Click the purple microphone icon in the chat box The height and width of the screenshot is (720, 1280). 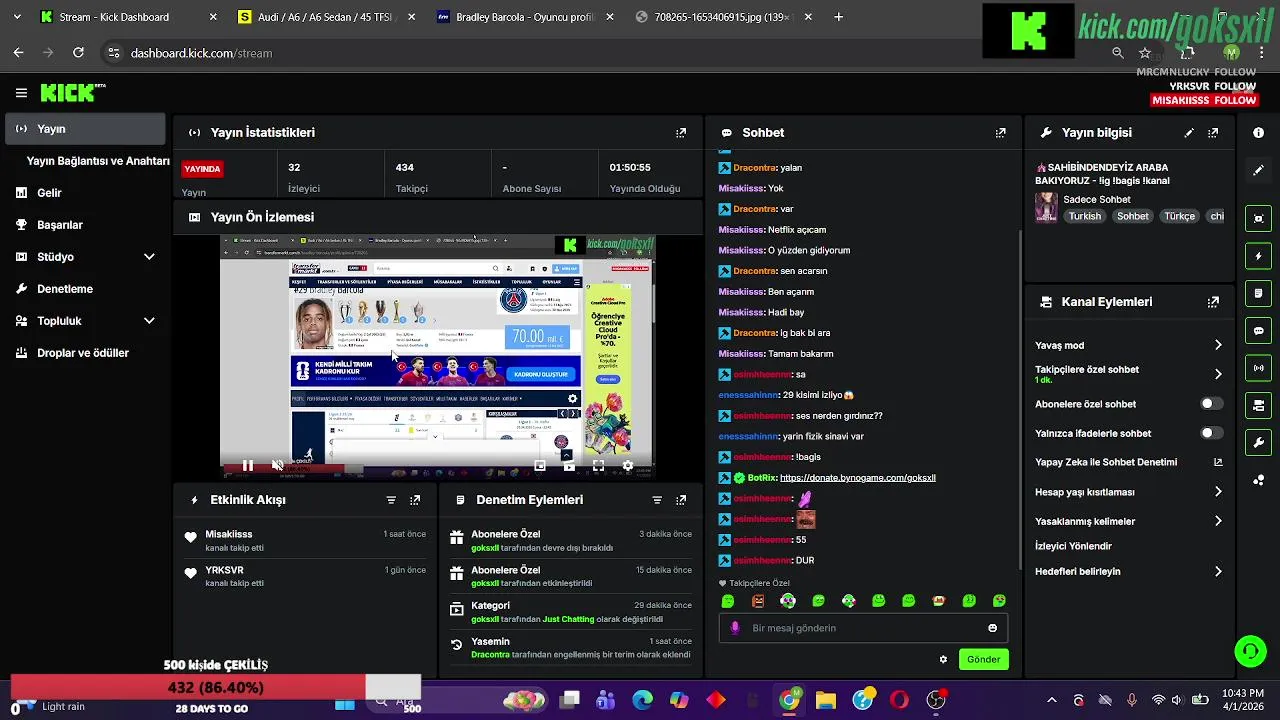click(x=735, y=628)
